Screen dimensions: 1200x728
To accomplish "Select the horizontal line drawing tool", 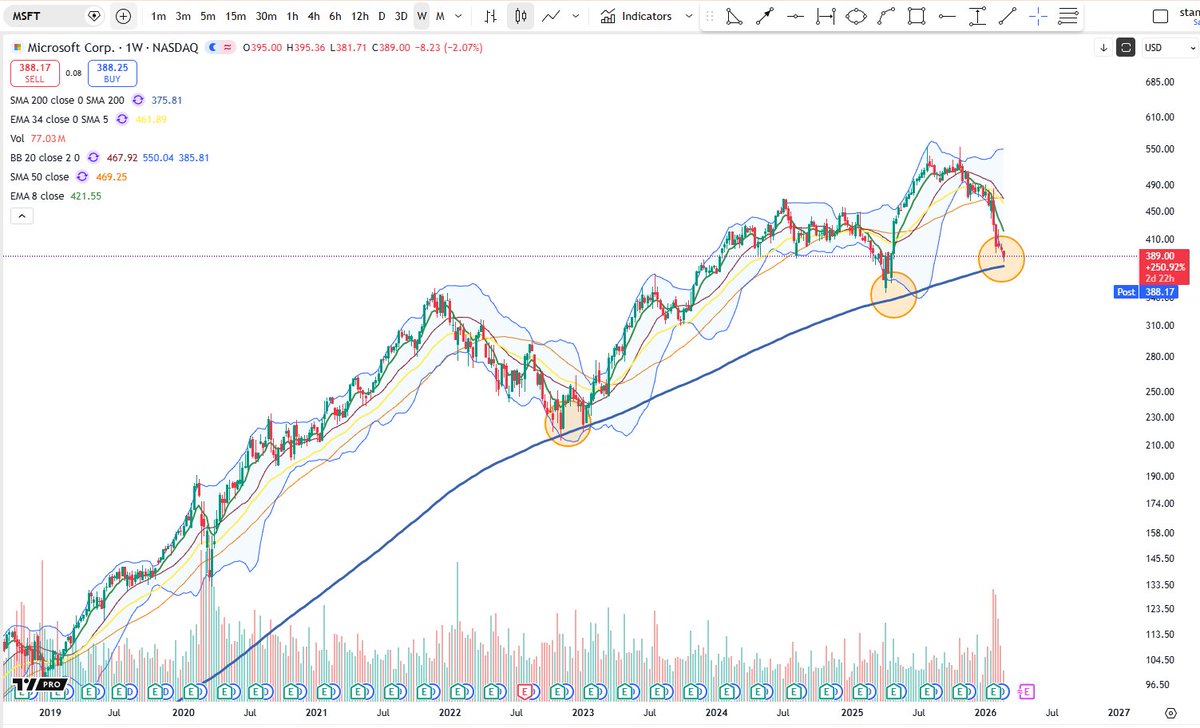I will [x=795, y=16].
